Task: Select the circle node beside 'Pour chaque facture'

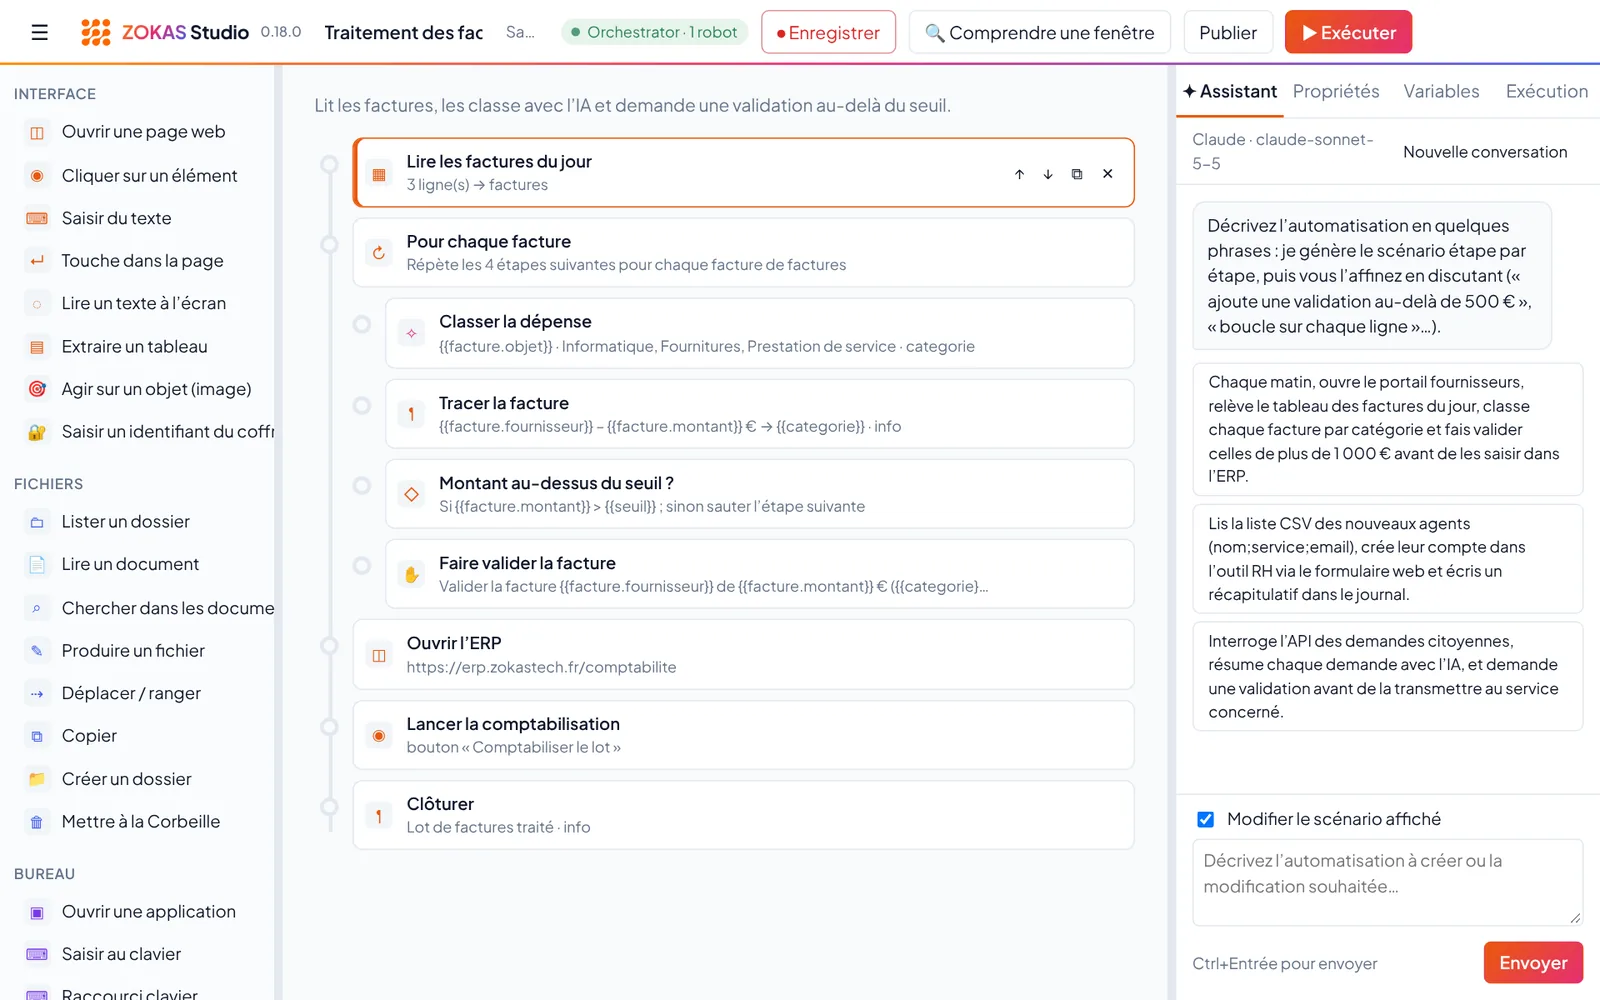Action: click(329, 244)
